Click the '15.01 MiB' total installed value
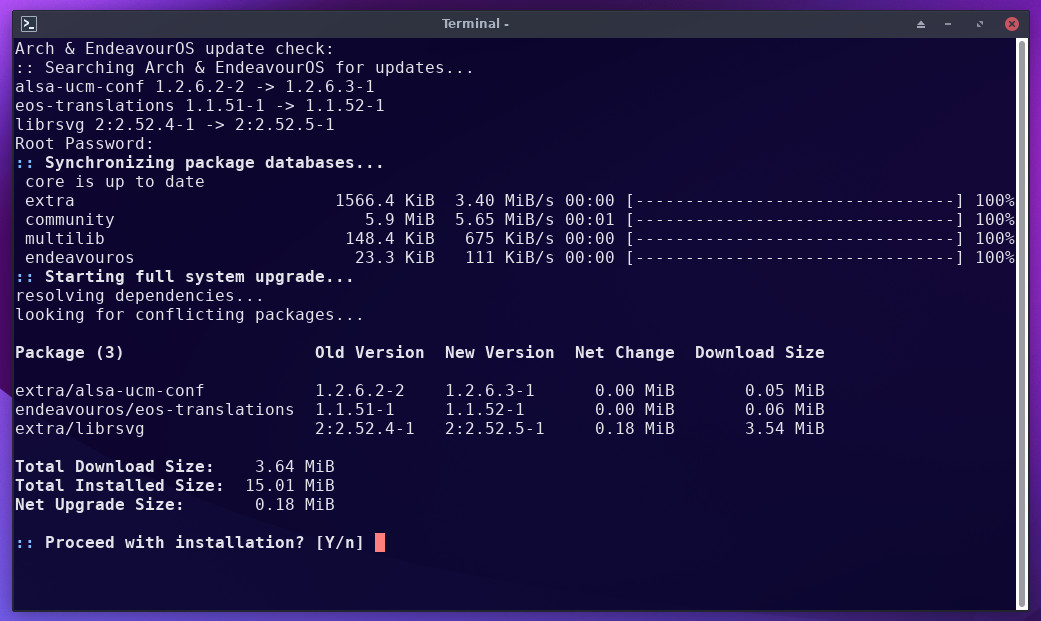Screen dimensions: 1041x621 289,486
